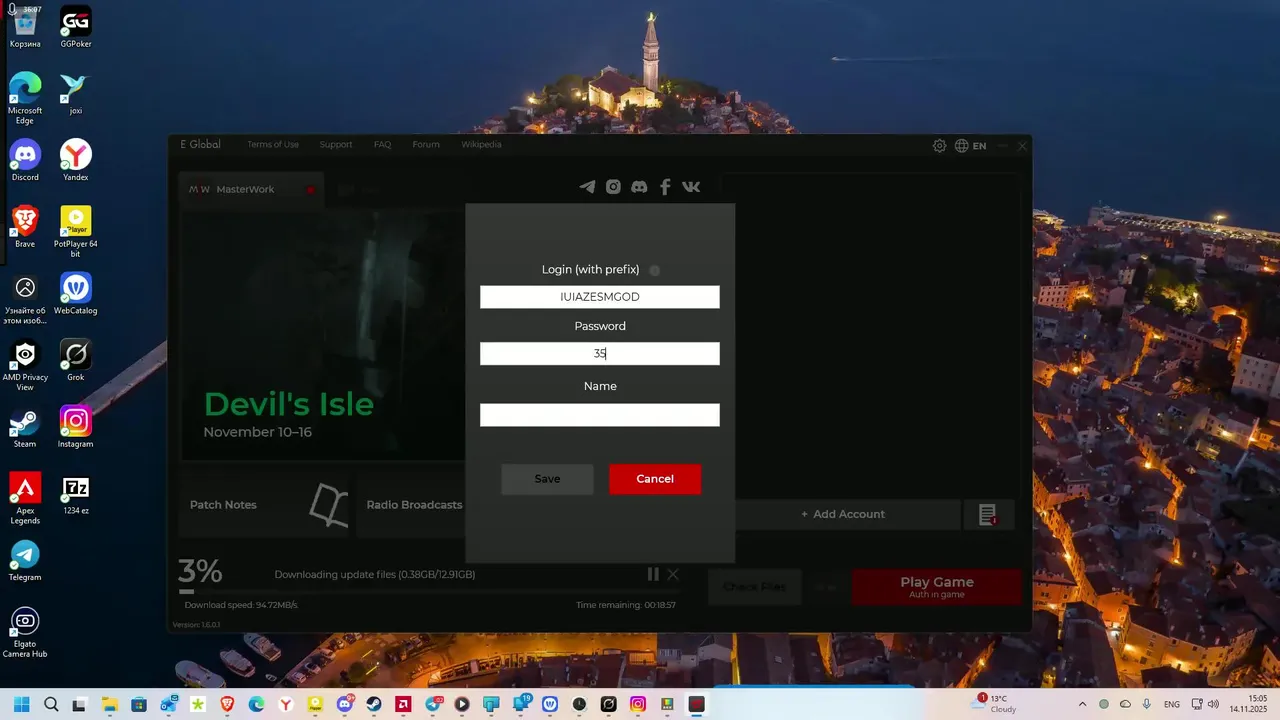This screenshot has width=1280, height=720.
Task: Click the info dot next to Login label
Action: [655, 270]
